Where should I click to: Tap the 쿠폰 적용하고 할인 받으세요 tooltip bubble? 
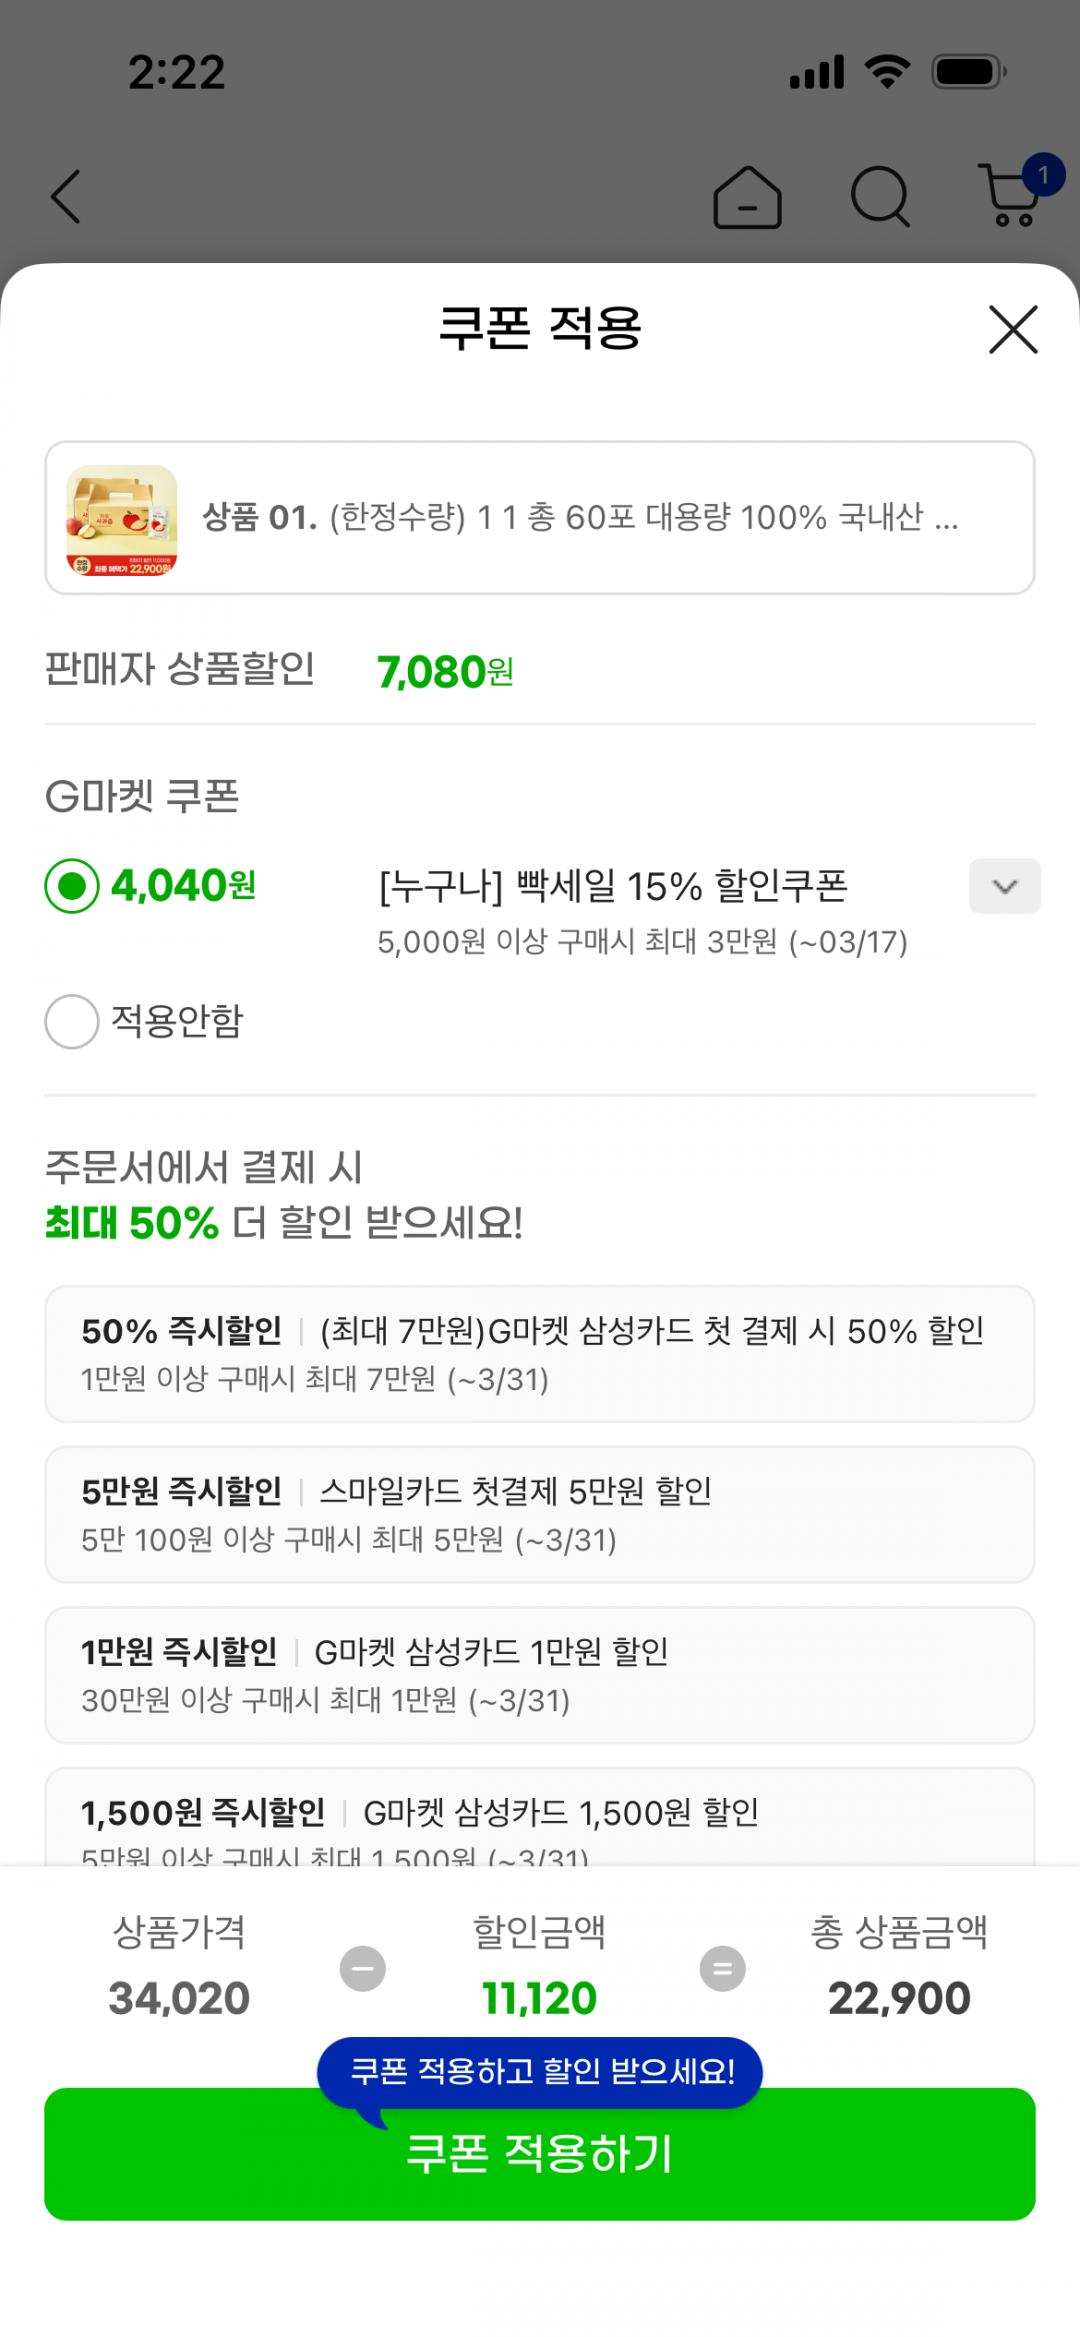[x=540, y=2071]
